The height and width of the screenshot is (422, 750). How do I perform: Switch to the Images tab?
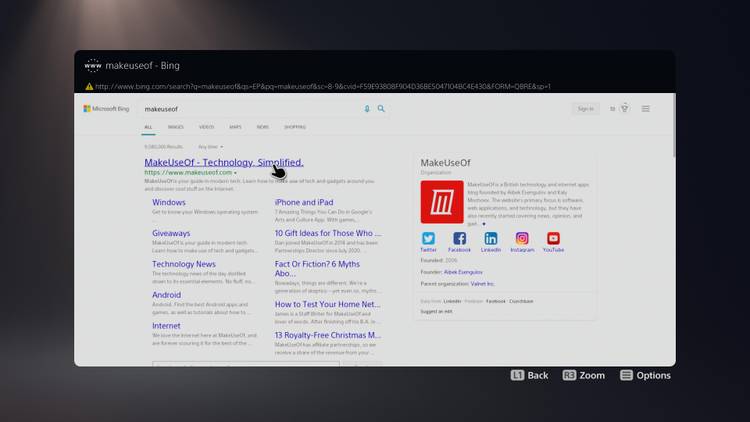pyautogui.click(x=176, y=127)
